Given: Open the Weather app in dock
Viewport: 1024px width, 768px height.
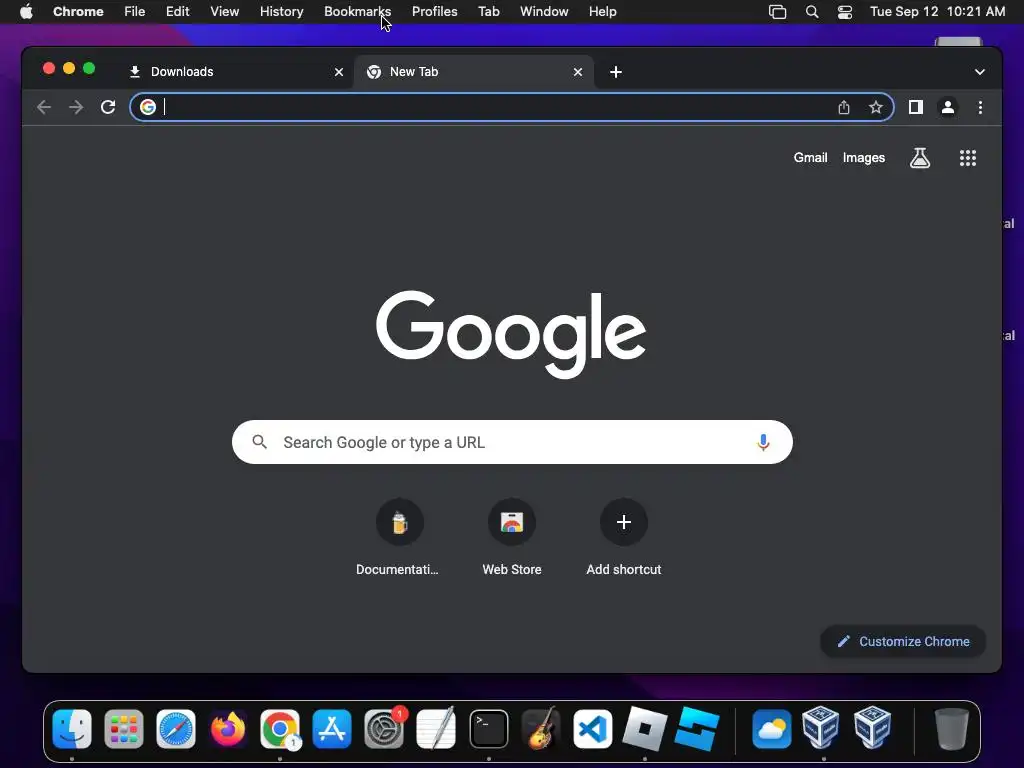Looking at the screenshot, I should 771,728.
